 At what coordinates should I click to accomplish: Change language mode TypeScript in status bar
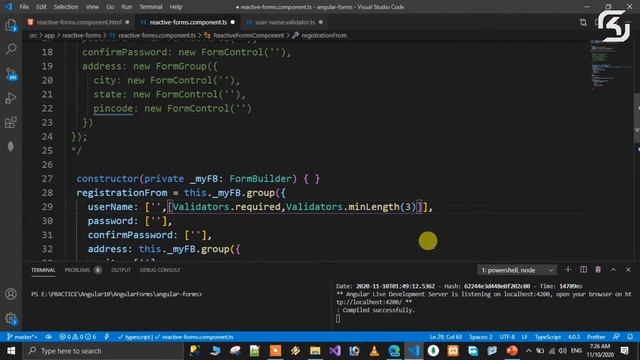[548, 337]
